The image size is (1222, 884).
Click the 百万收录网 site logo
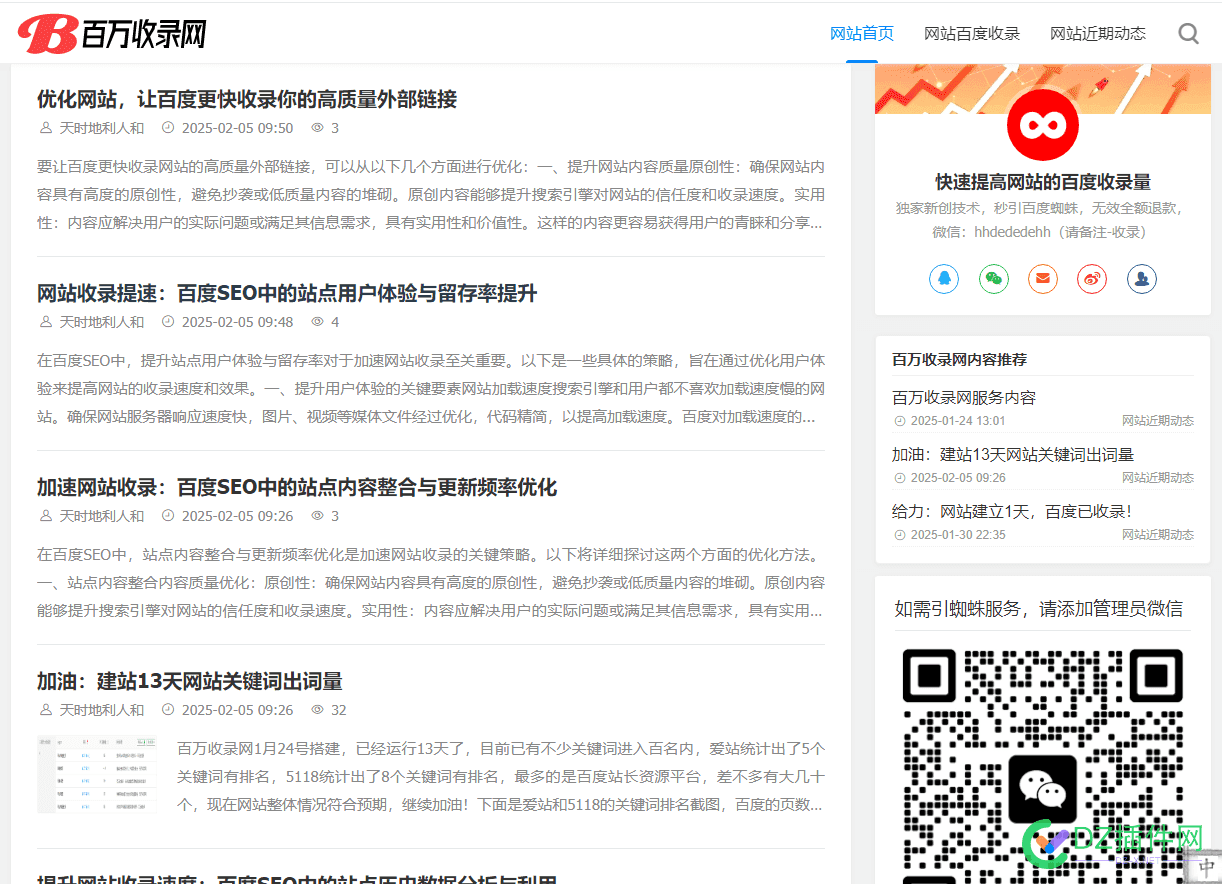tap(113, 34)
